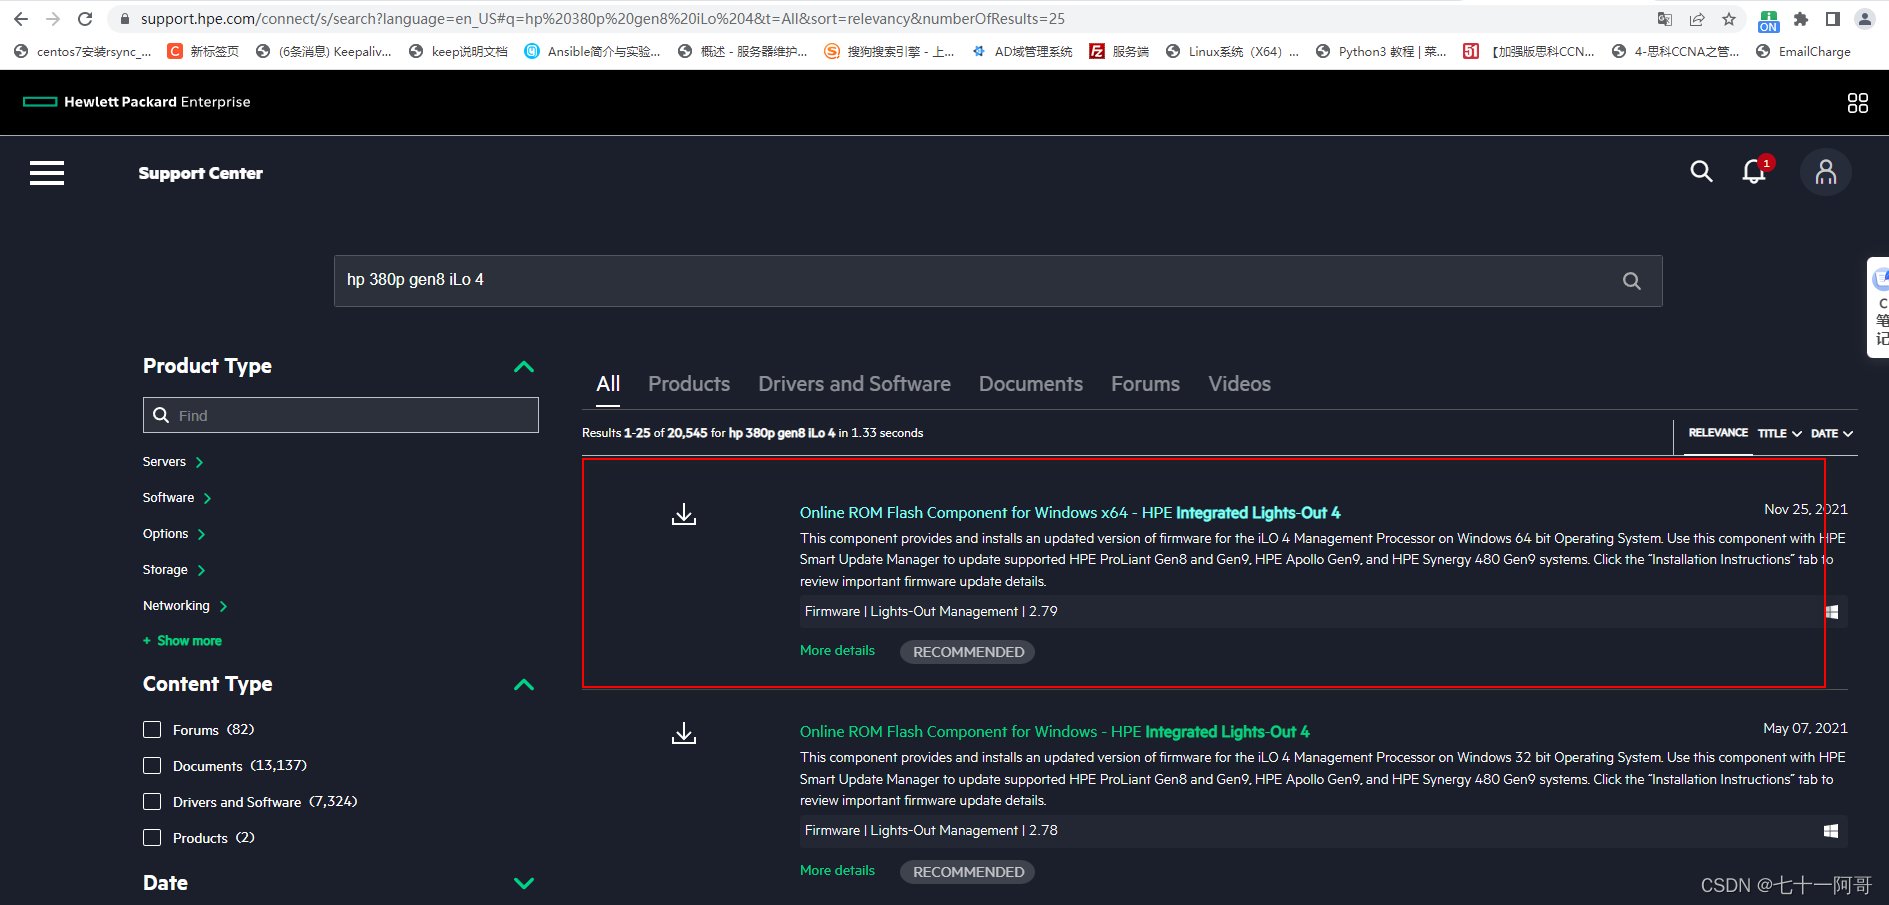1889x905 pixels.
Task: Click search icon inside the query box
Action: pos(1631,281)
